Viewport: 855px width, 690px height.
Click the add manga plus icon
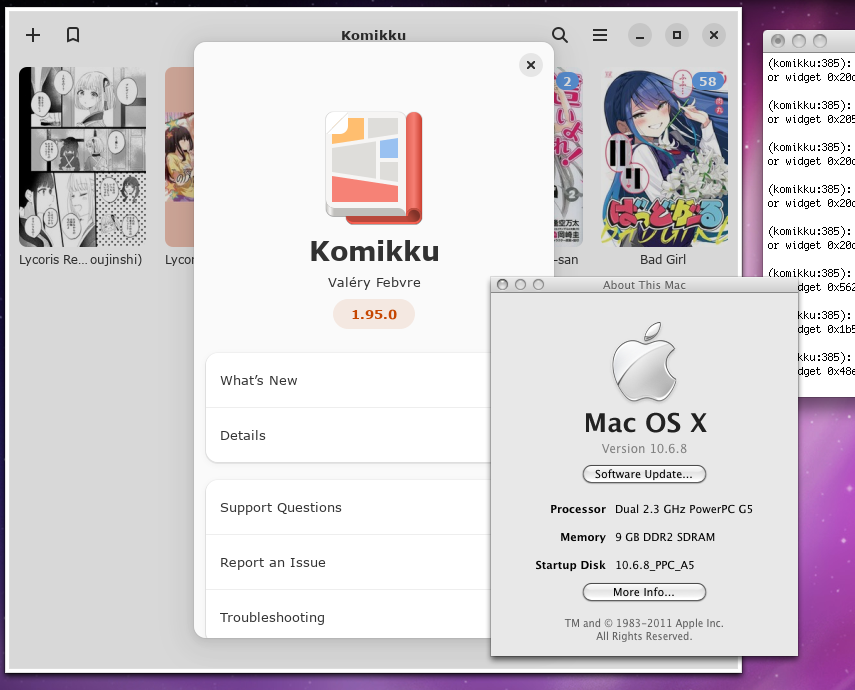(x=33, y=35)
